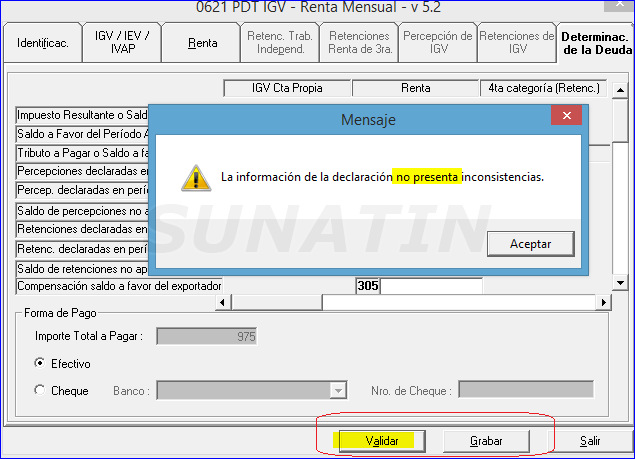Click the Retenciones declaradas en row label
Screen dimensions: 635x459
tap(82, 229)
